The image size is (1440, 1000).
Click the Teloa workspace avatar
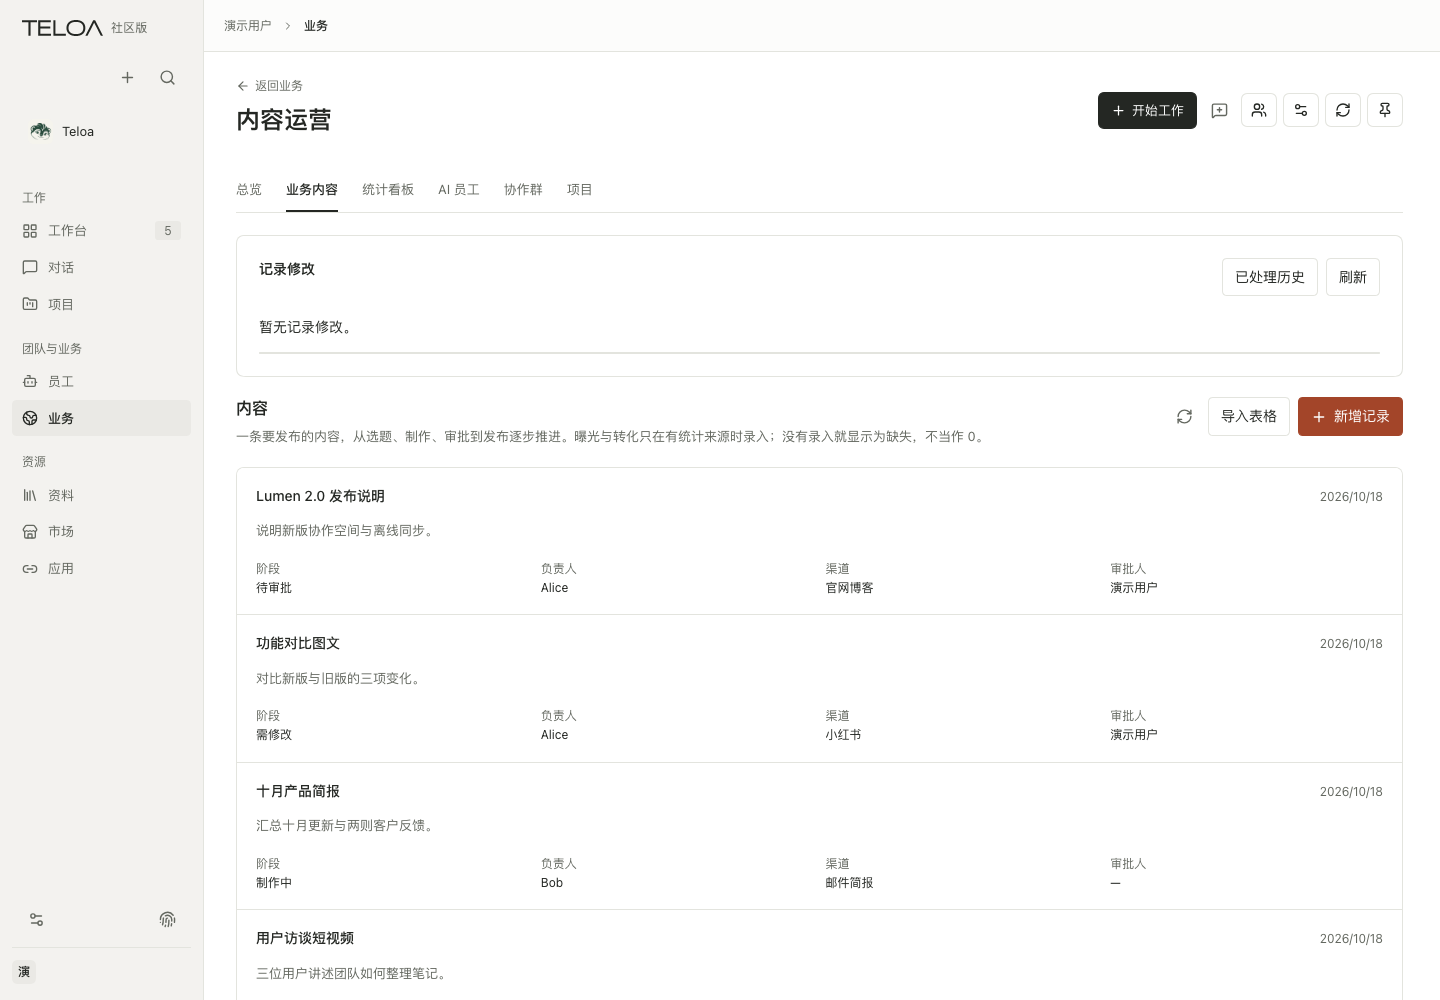pos(40,131)
